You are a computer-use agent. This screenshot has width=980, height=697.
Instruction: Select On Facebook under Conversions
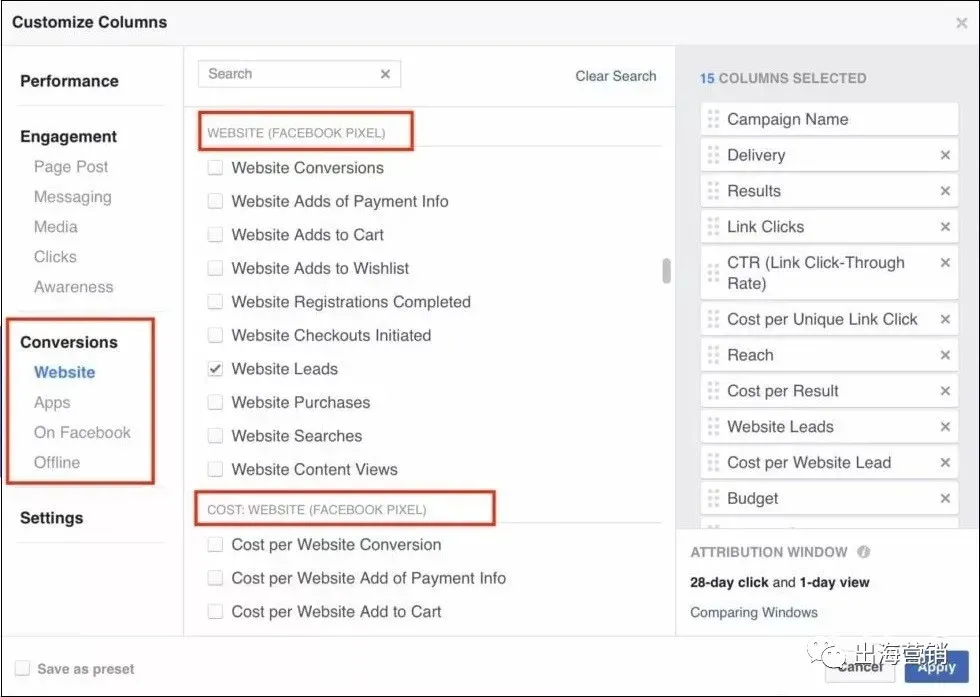click(x=82, y=433)
